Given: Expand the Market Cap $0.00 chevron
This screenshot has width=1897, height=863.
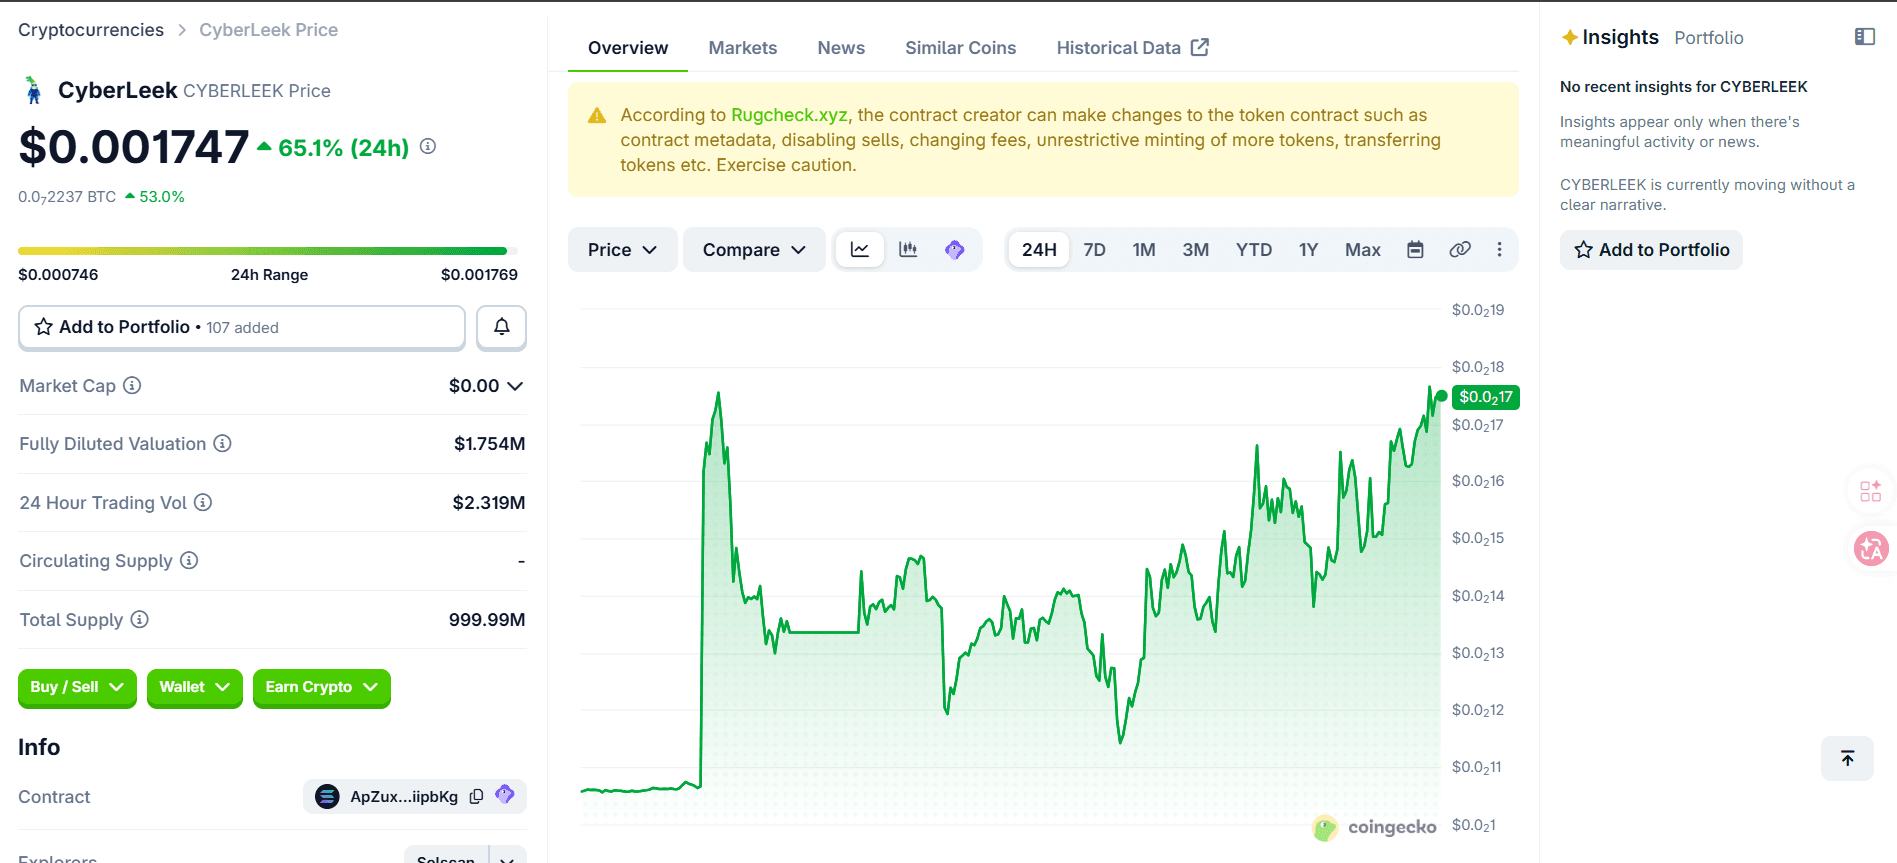Looking at the screenshot, I should click(515, 386).
